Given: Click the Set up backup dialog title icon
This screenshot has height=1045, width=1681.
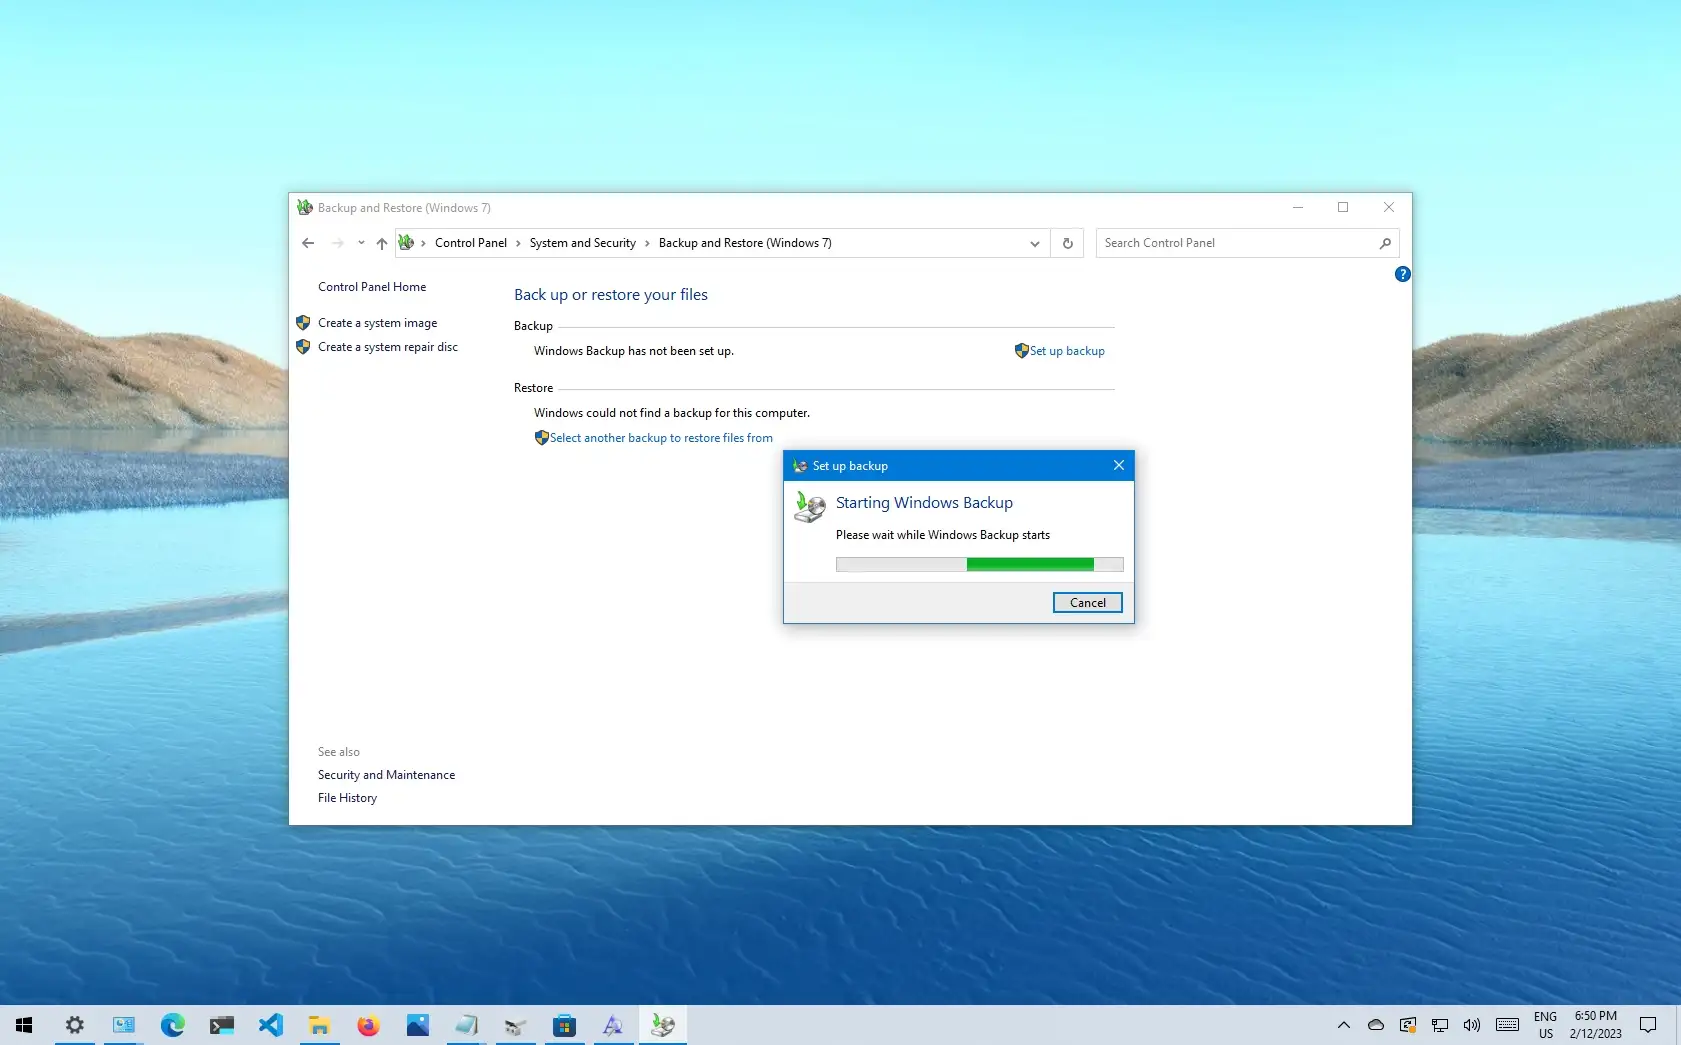Looking at the screenshot, I should [800, 466].
